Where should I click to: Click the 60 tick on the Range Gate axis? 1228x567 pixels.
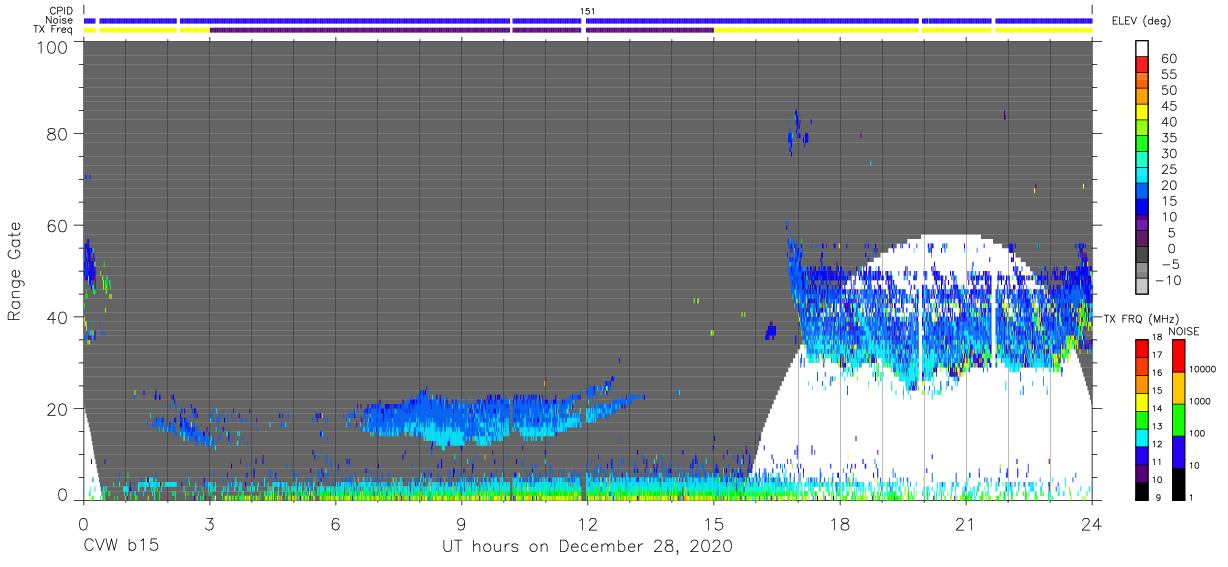click(58, 225)
